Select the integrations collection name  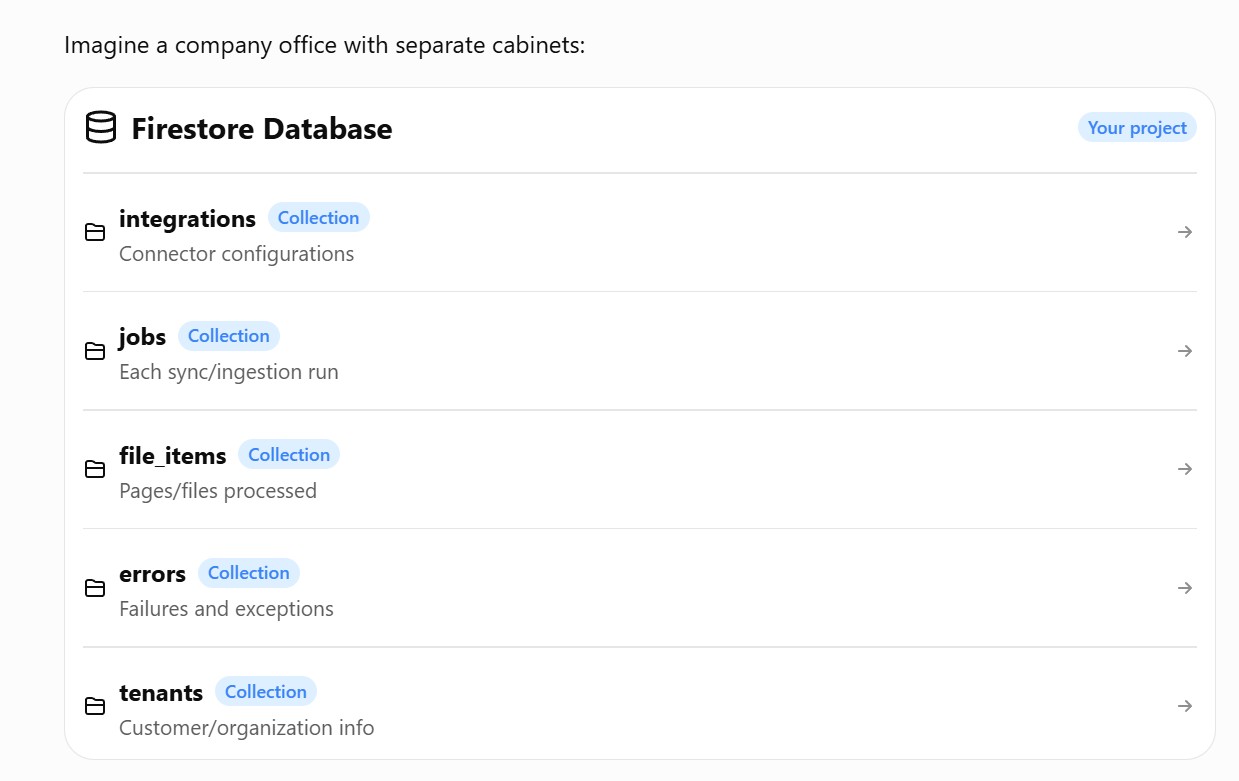coord(187,218)
